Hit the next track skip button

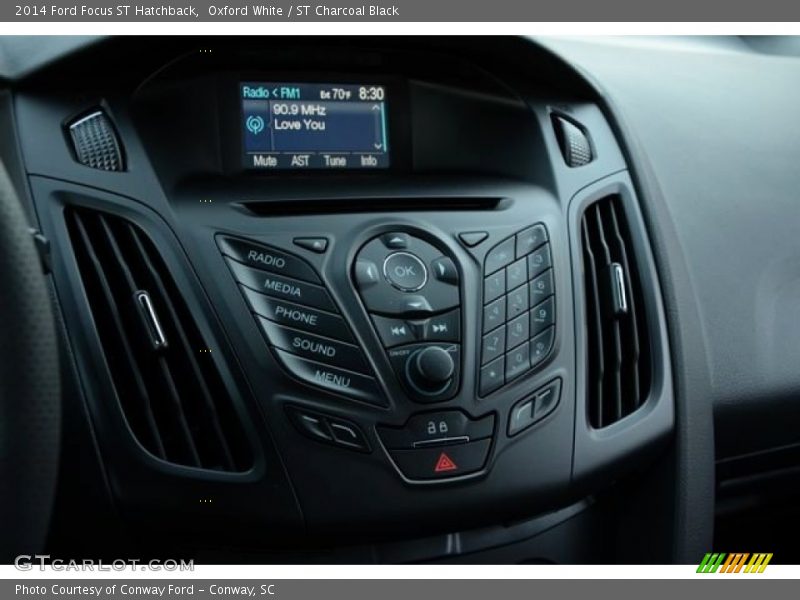coord(440,328)
